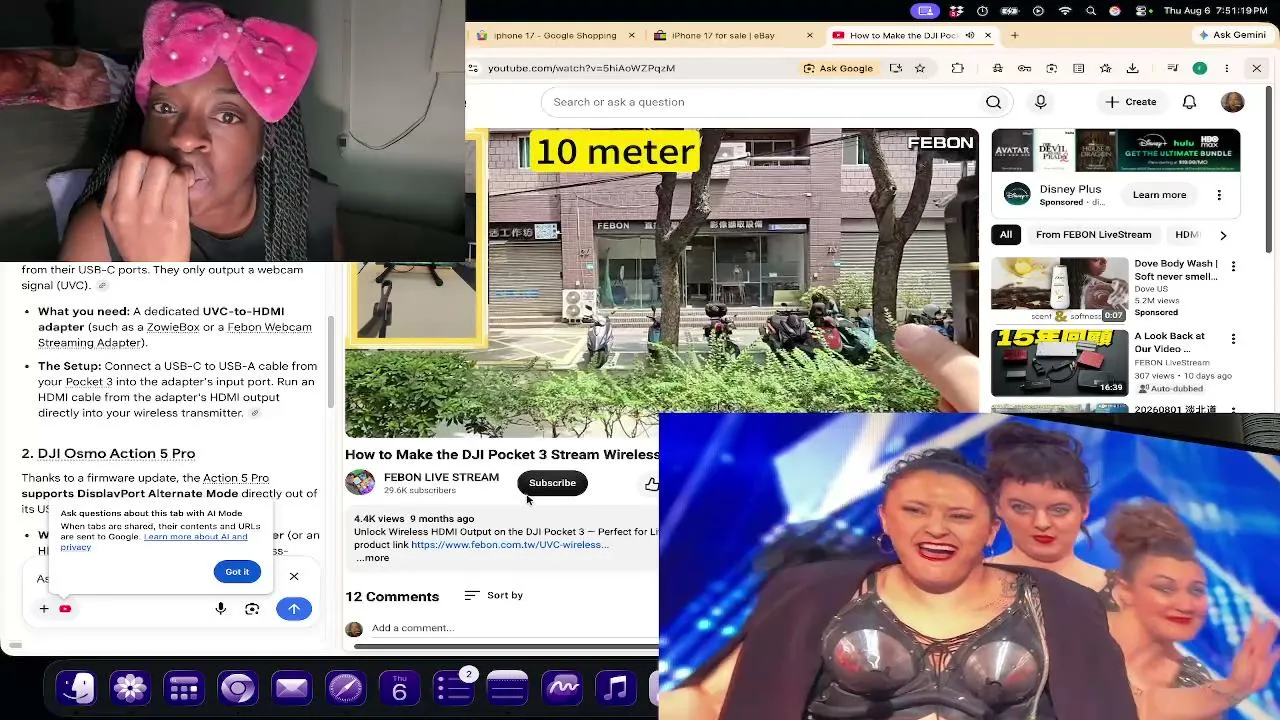Open options for A Look Back video

[1233, 339]
